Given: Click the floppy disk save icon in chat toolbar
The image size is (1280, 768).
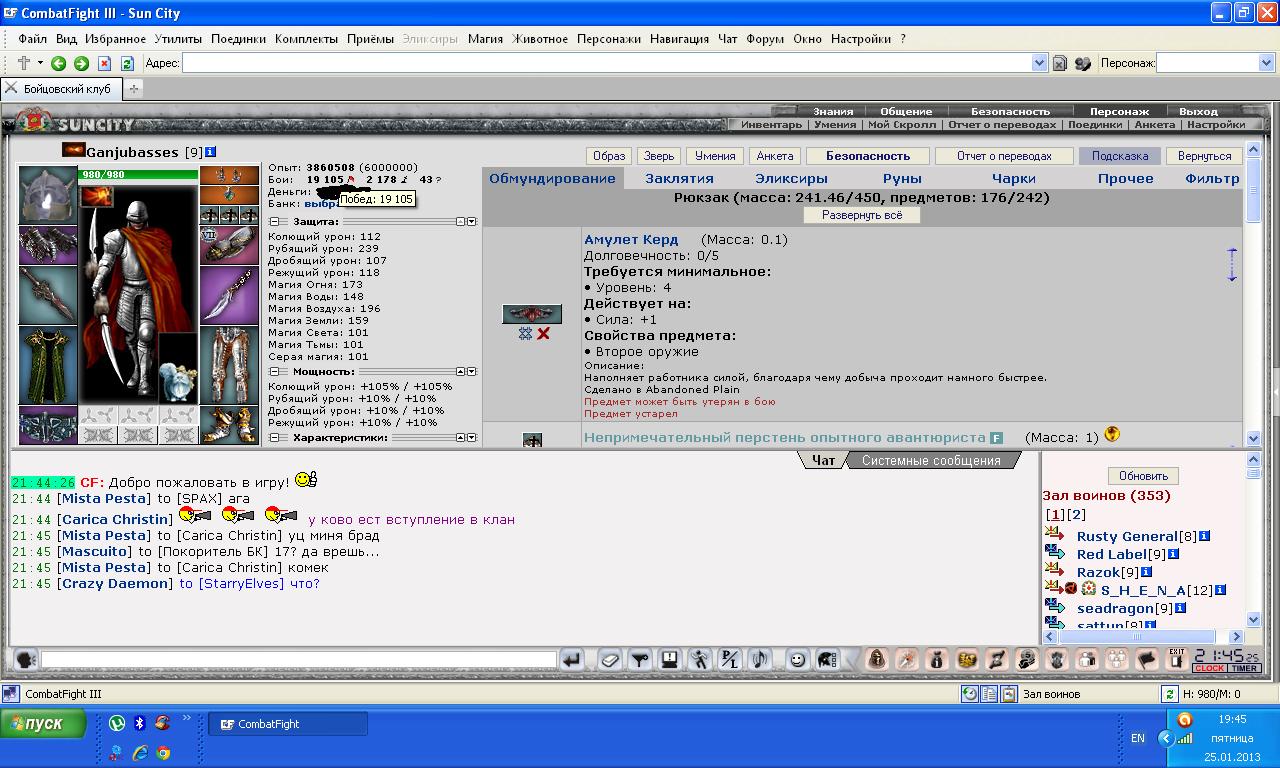Looking at the screenshot, I should pyautogui.click(x=669, y=659).
